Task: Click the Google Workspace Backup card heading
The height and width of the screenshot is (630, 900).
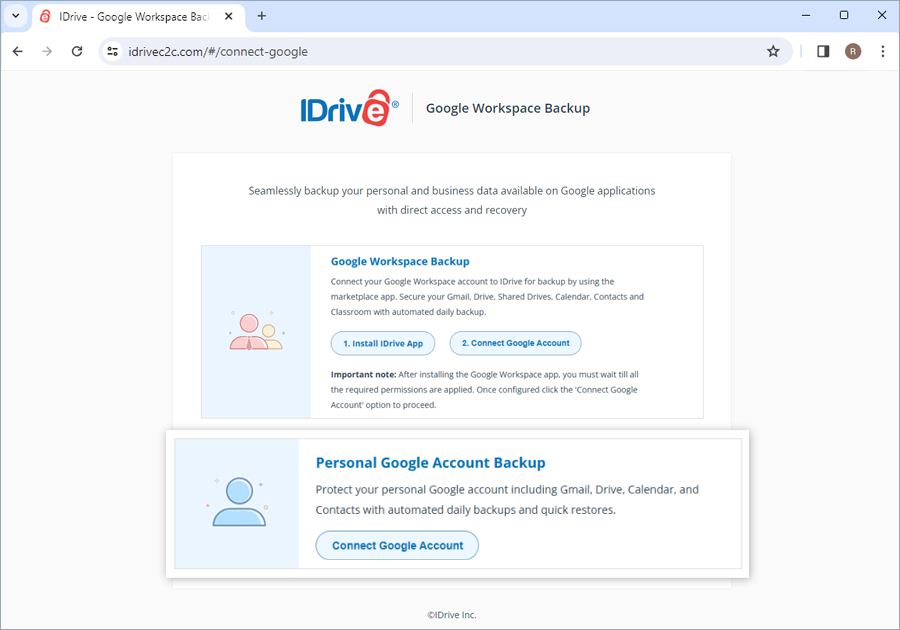Action: tap(400, 262)
